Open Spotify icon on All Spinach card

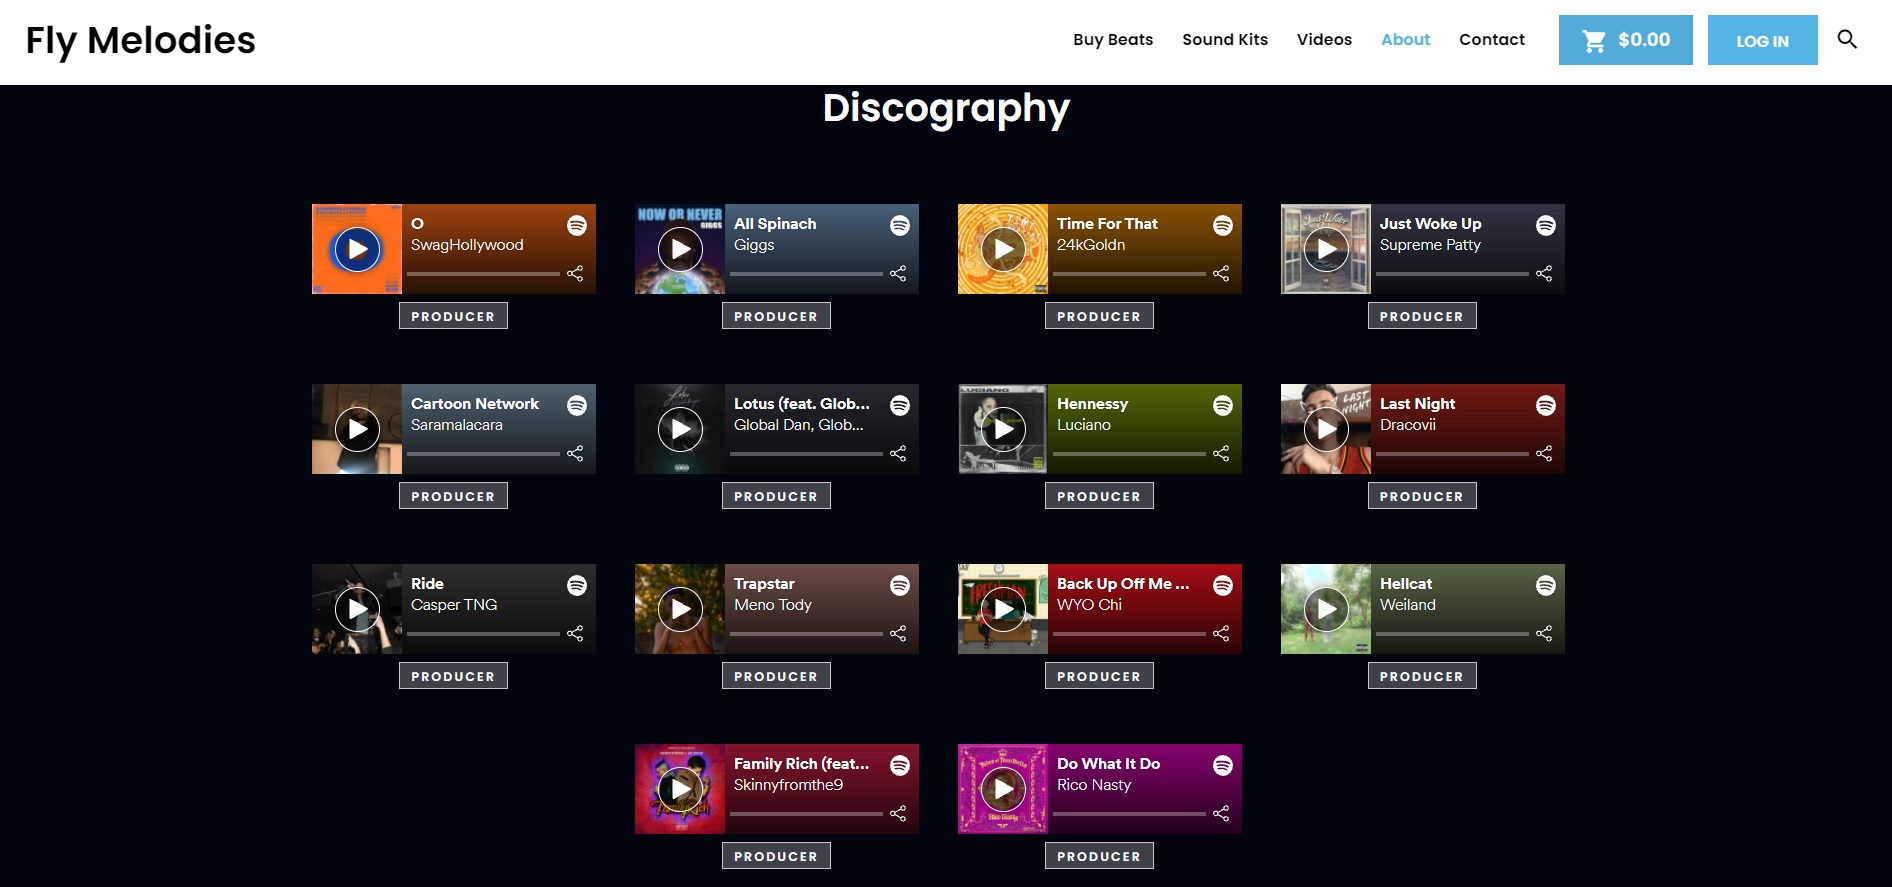pyautogui.click(x=900, y=225)
